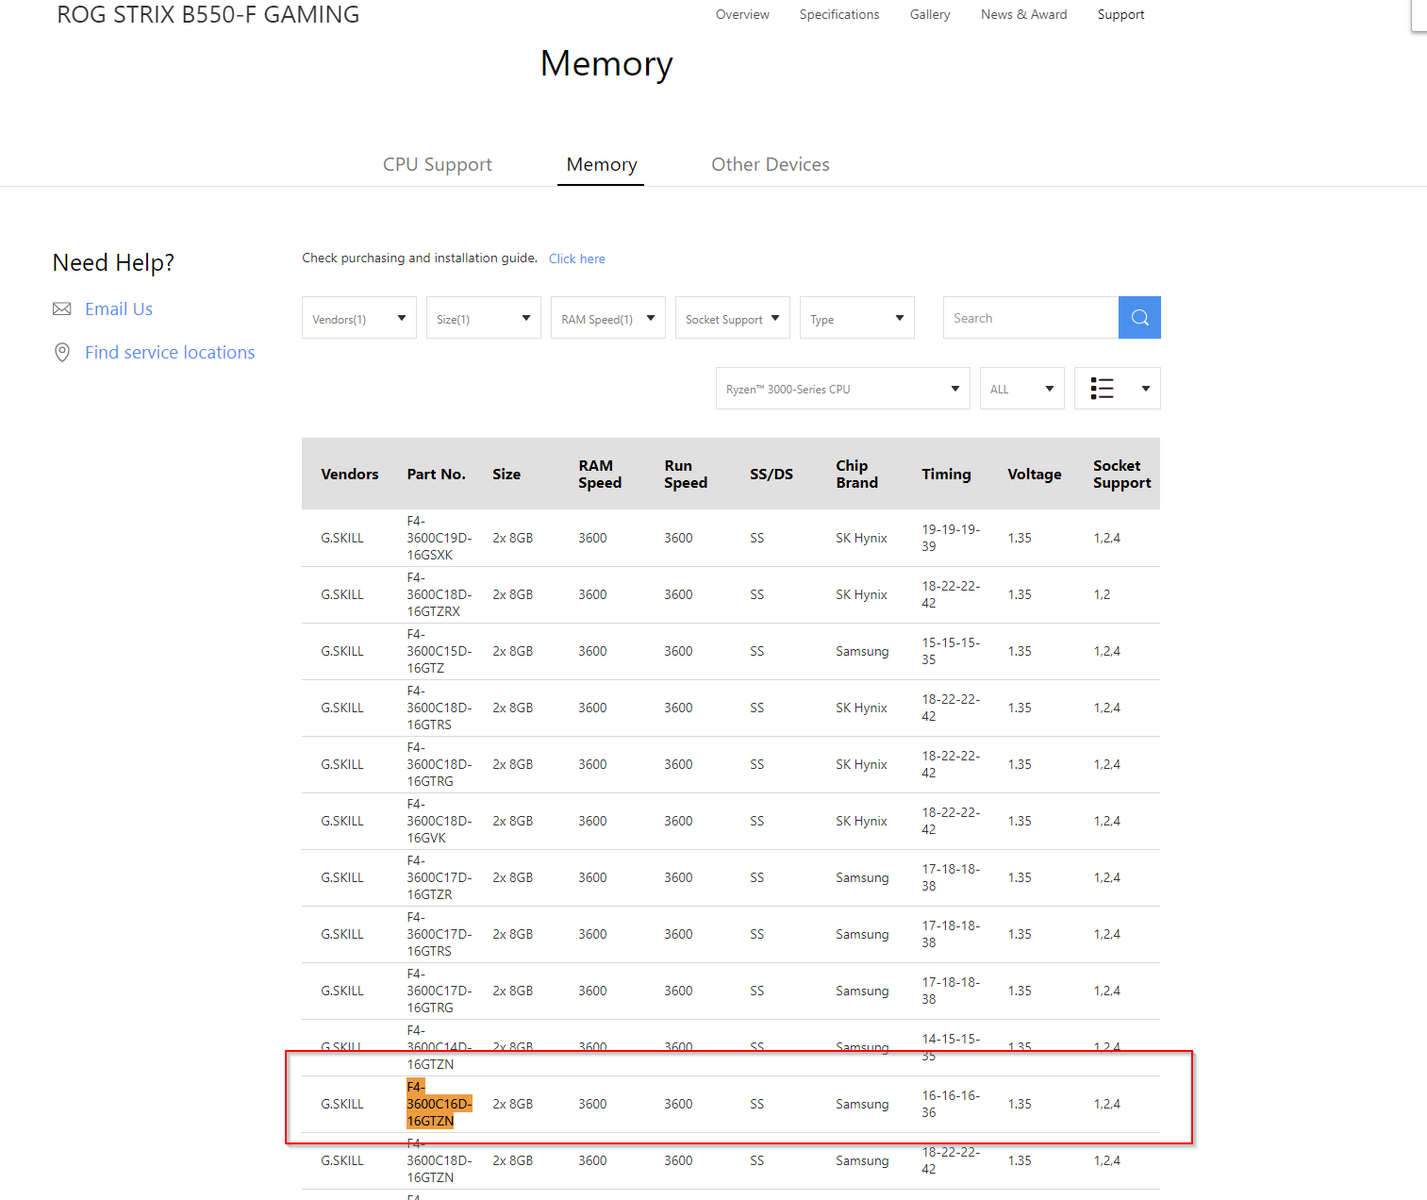Image resolution: width=1427 pixels, height=1200 pixels.
Task: Follow the Click here installation guide link
Action: click(577, 259)
